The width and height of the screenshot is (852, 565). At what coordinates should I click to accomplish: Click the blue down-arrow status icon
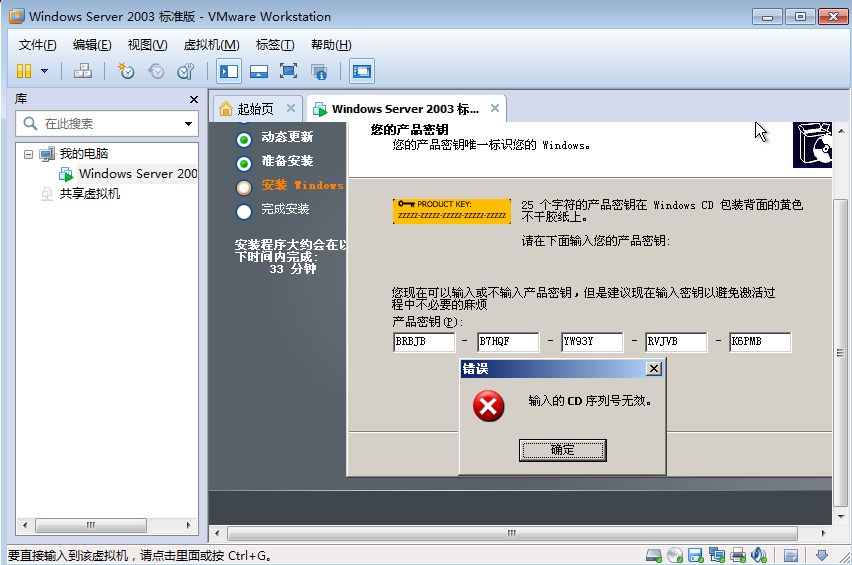822,555
